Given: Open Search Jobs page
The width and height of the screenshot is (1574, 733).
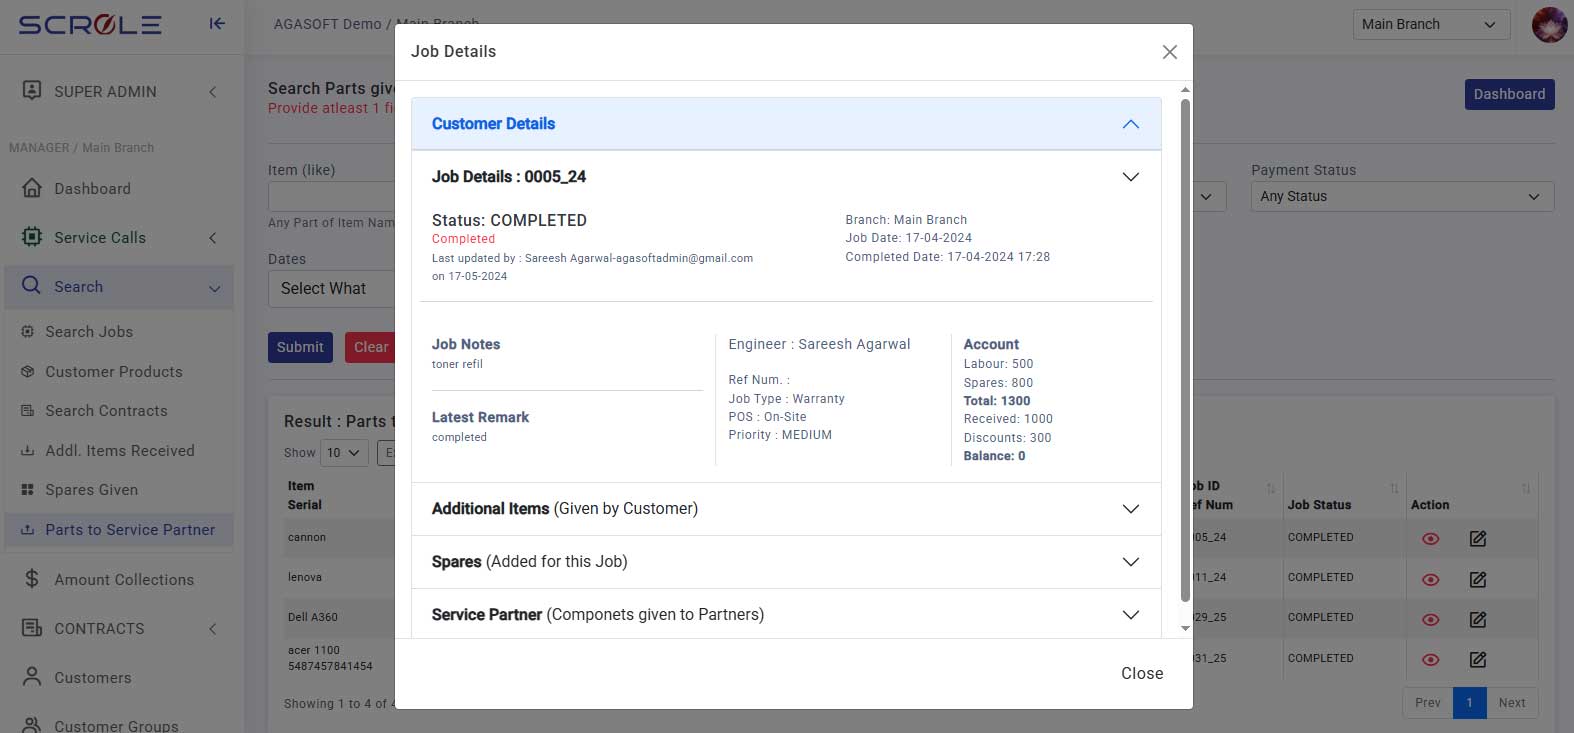Looking at the screenshot, I should (x=89, y=332).
